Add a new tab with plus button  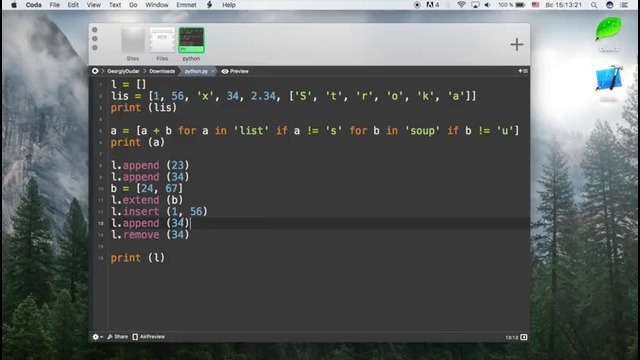(517, 44)
